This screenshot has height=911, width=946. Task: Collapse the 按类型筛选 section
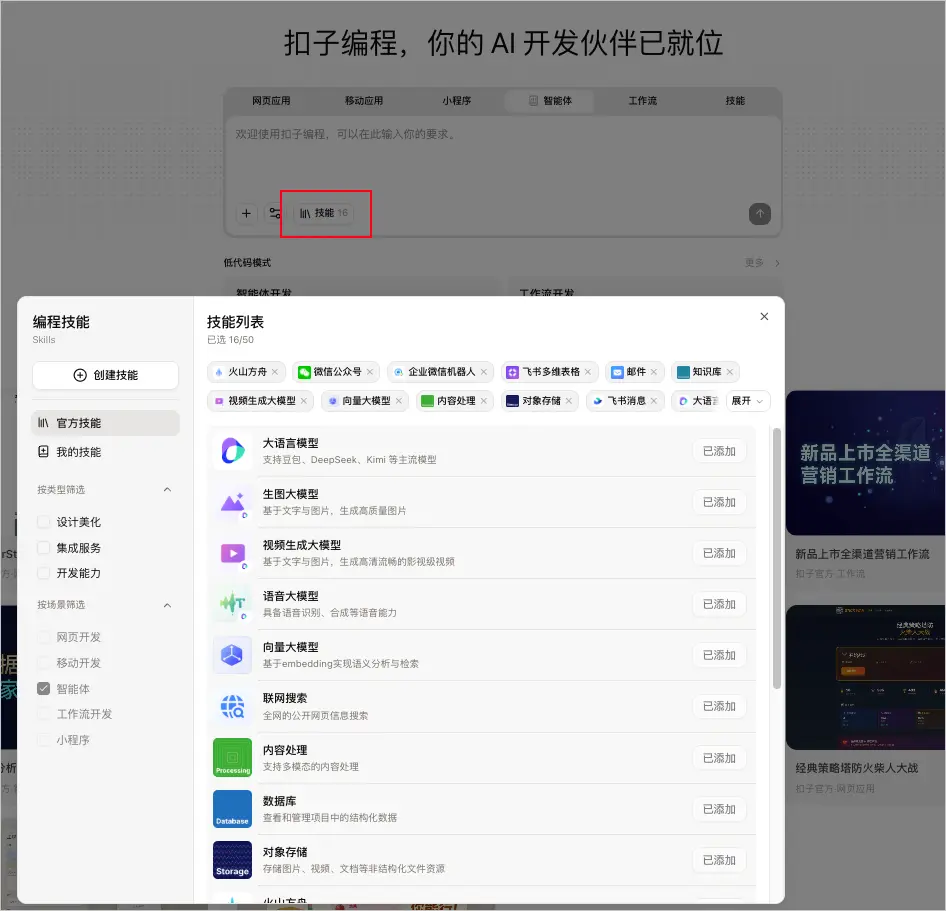[x=168, y=489]
